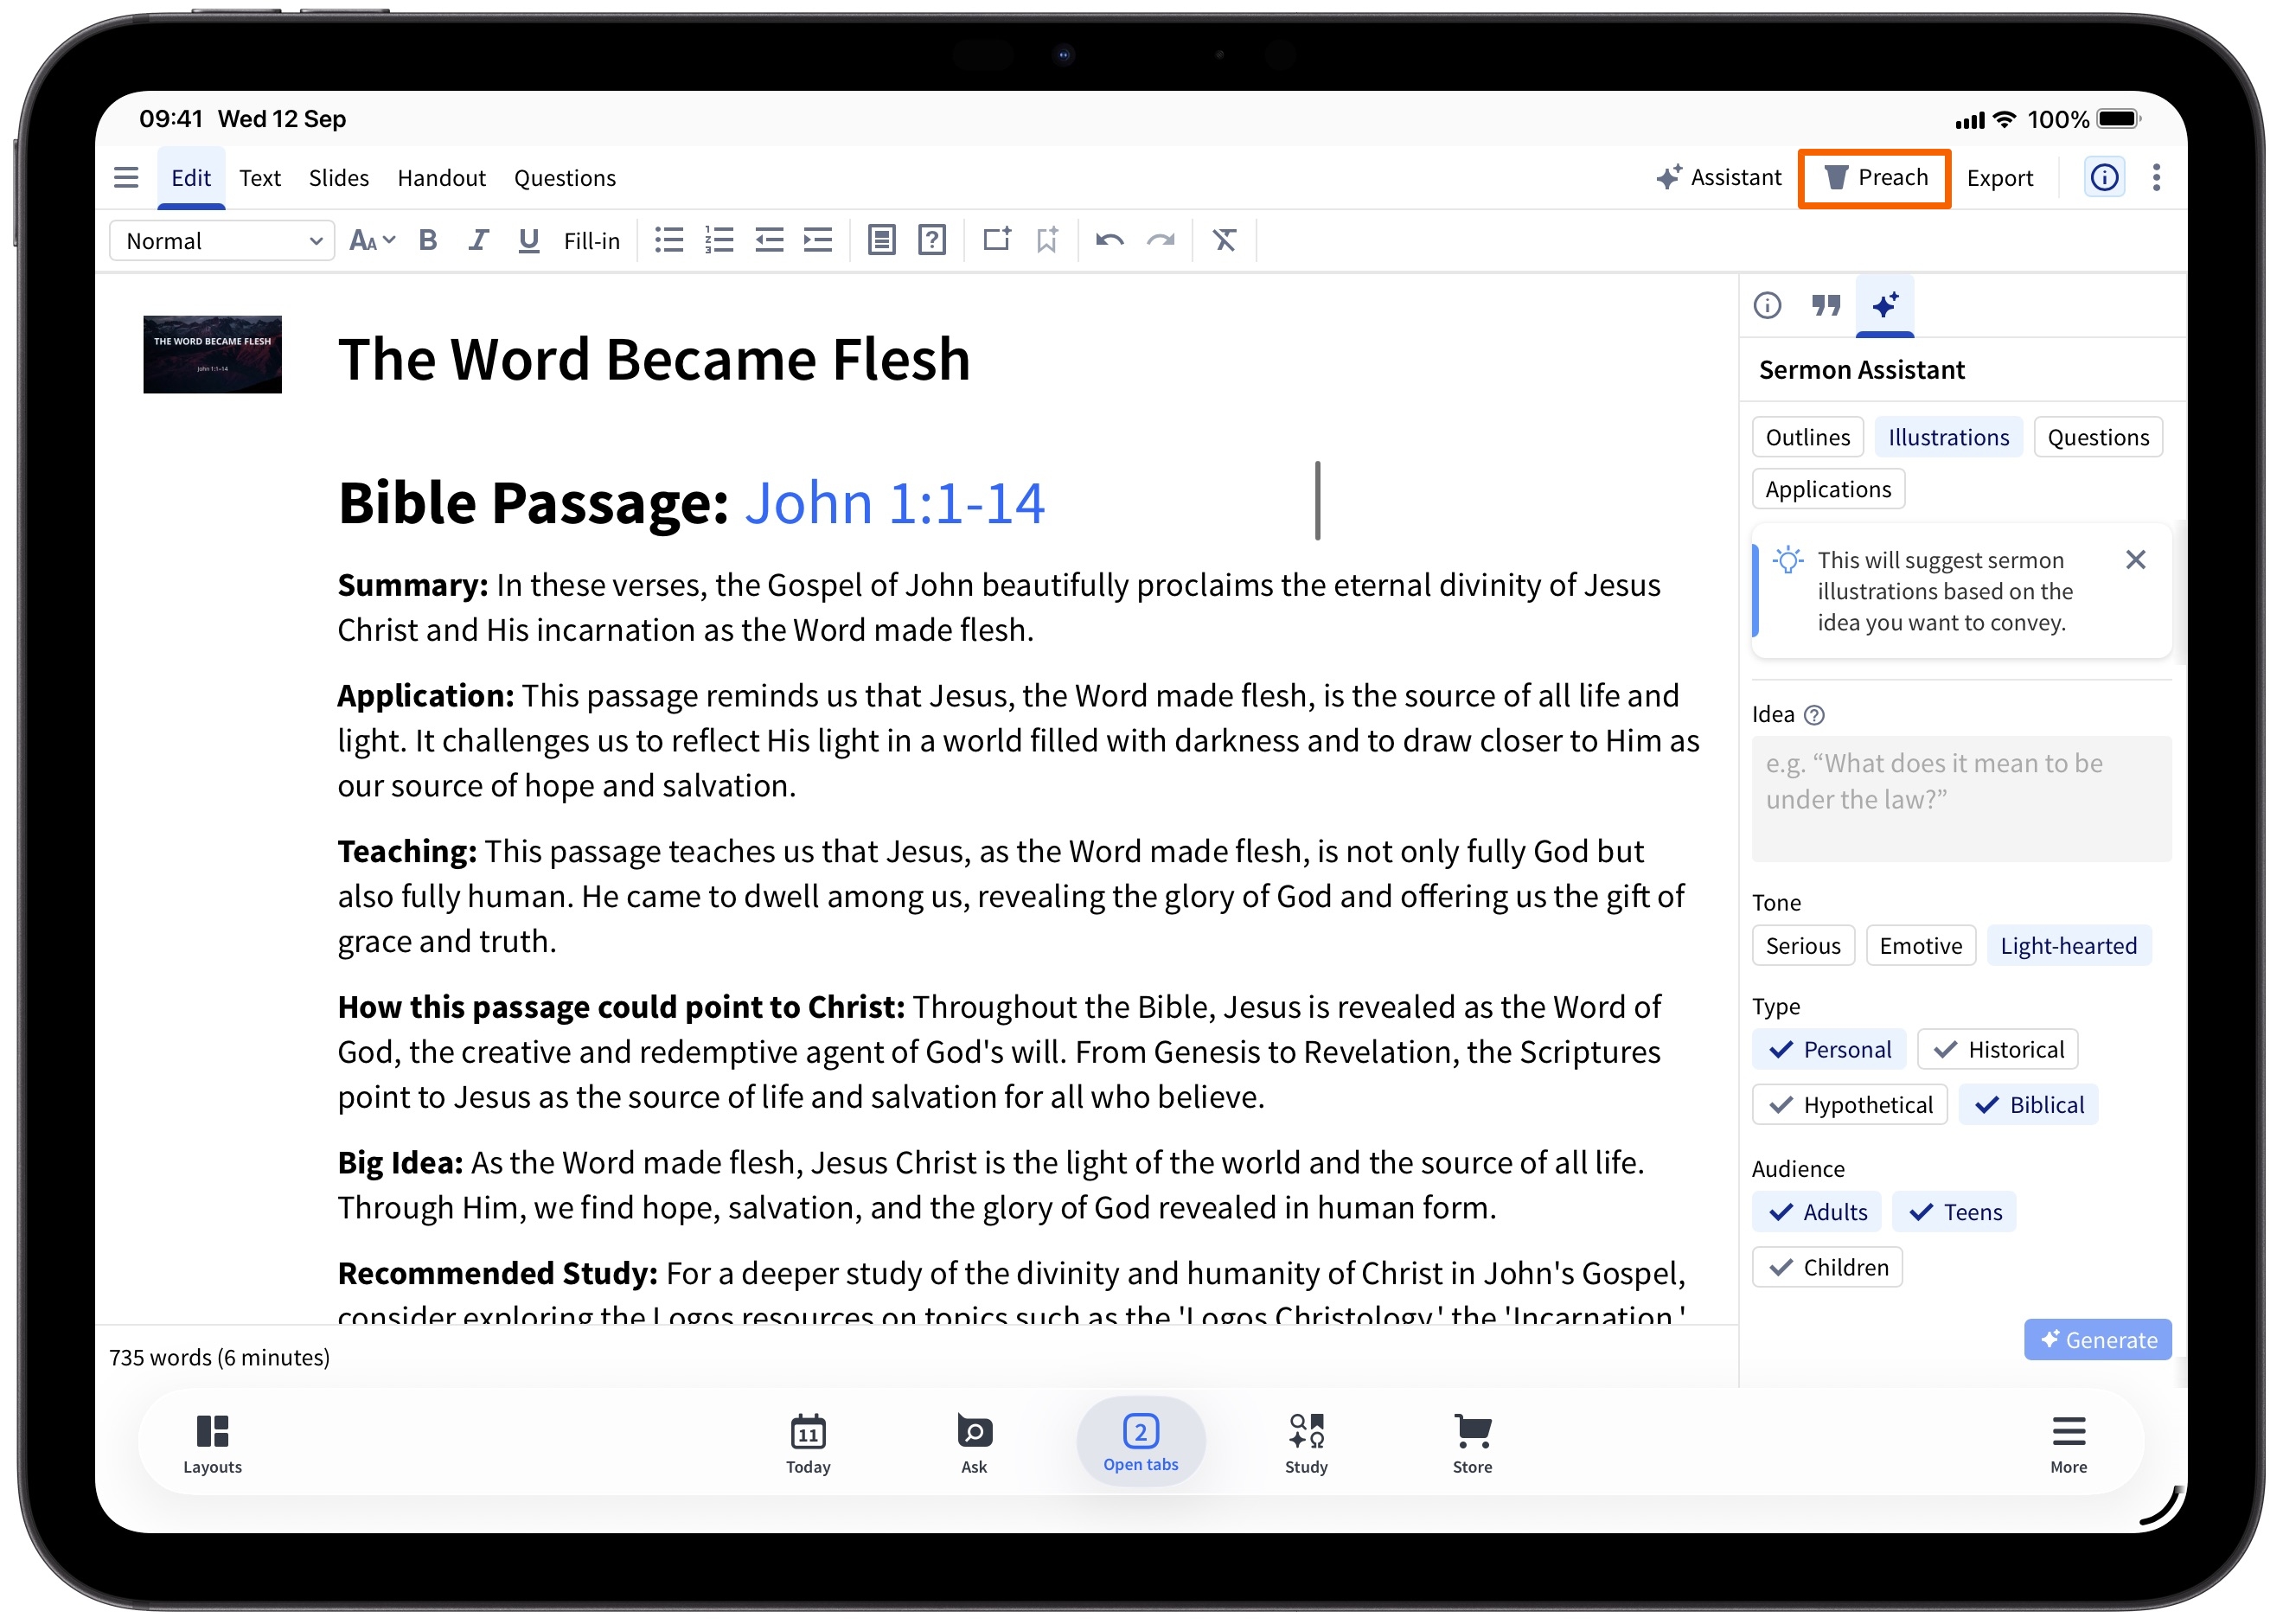
Task: Toggle the Historical illustration type
Action: pyautogui.click(x=1998, y=1050)
